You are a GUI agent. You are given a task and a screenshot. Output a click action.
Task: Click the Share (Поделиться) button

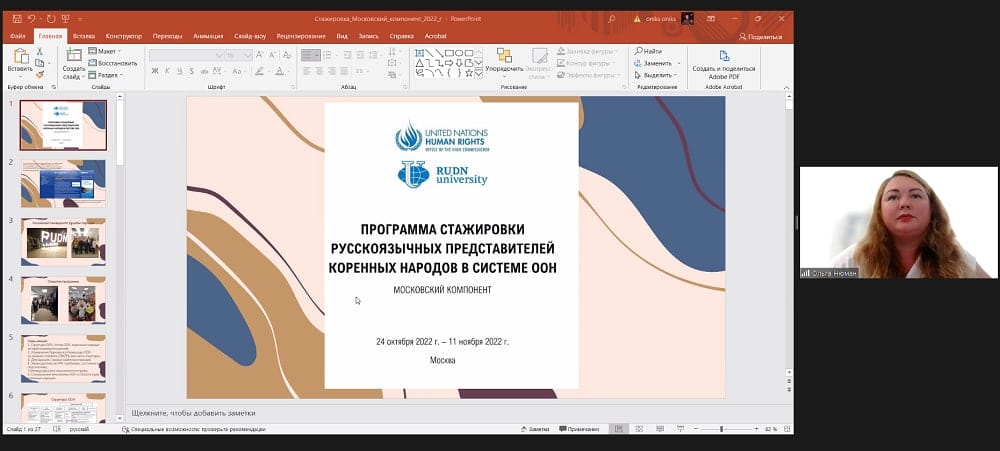[x=761, y=36]
